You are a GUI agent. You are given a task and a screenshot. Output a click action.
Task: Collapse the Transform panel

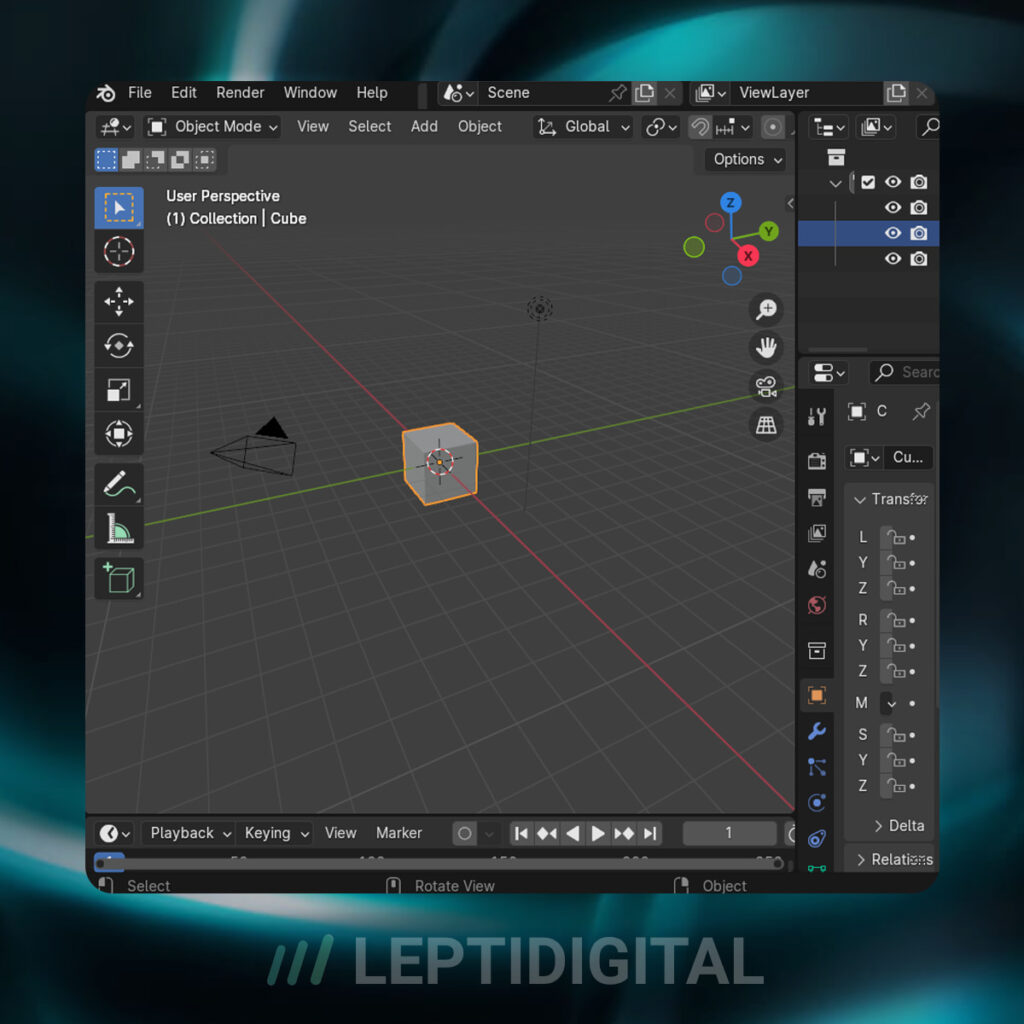pos(889,500)
